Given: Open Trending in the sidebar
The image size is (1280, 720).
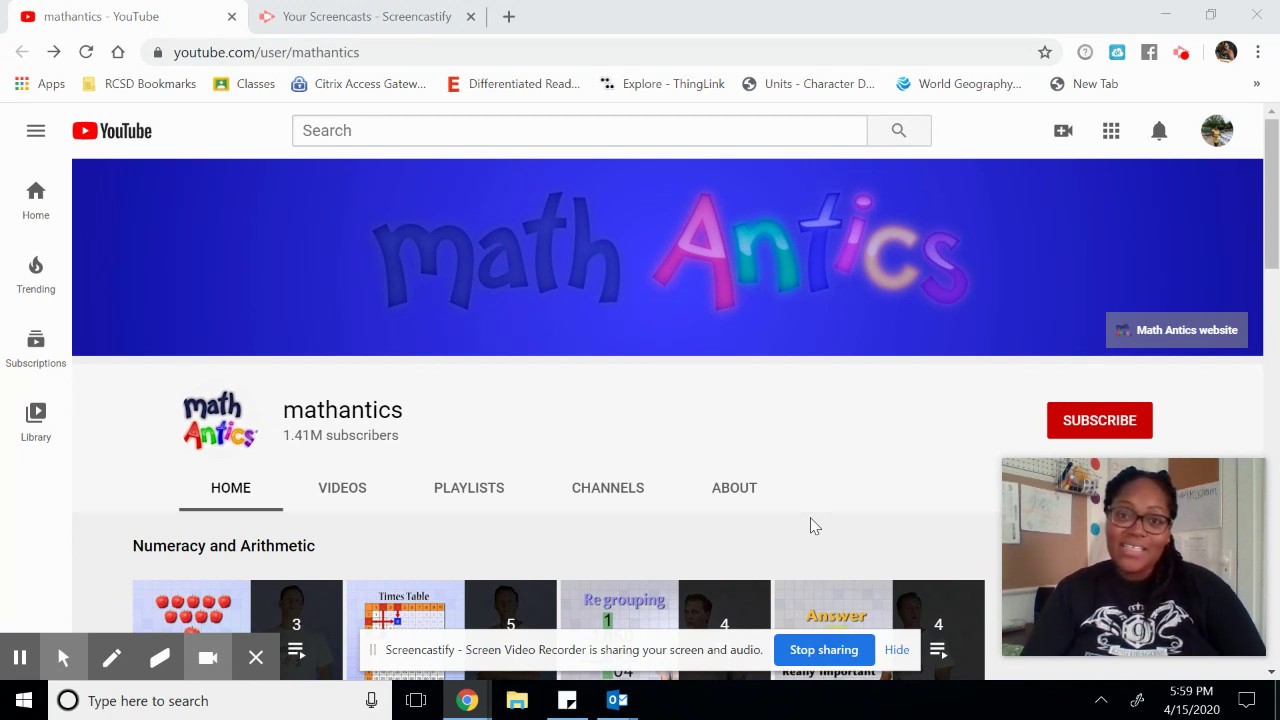Looking at the screenshot, I should pyautogui.click(x=36, y=274).
